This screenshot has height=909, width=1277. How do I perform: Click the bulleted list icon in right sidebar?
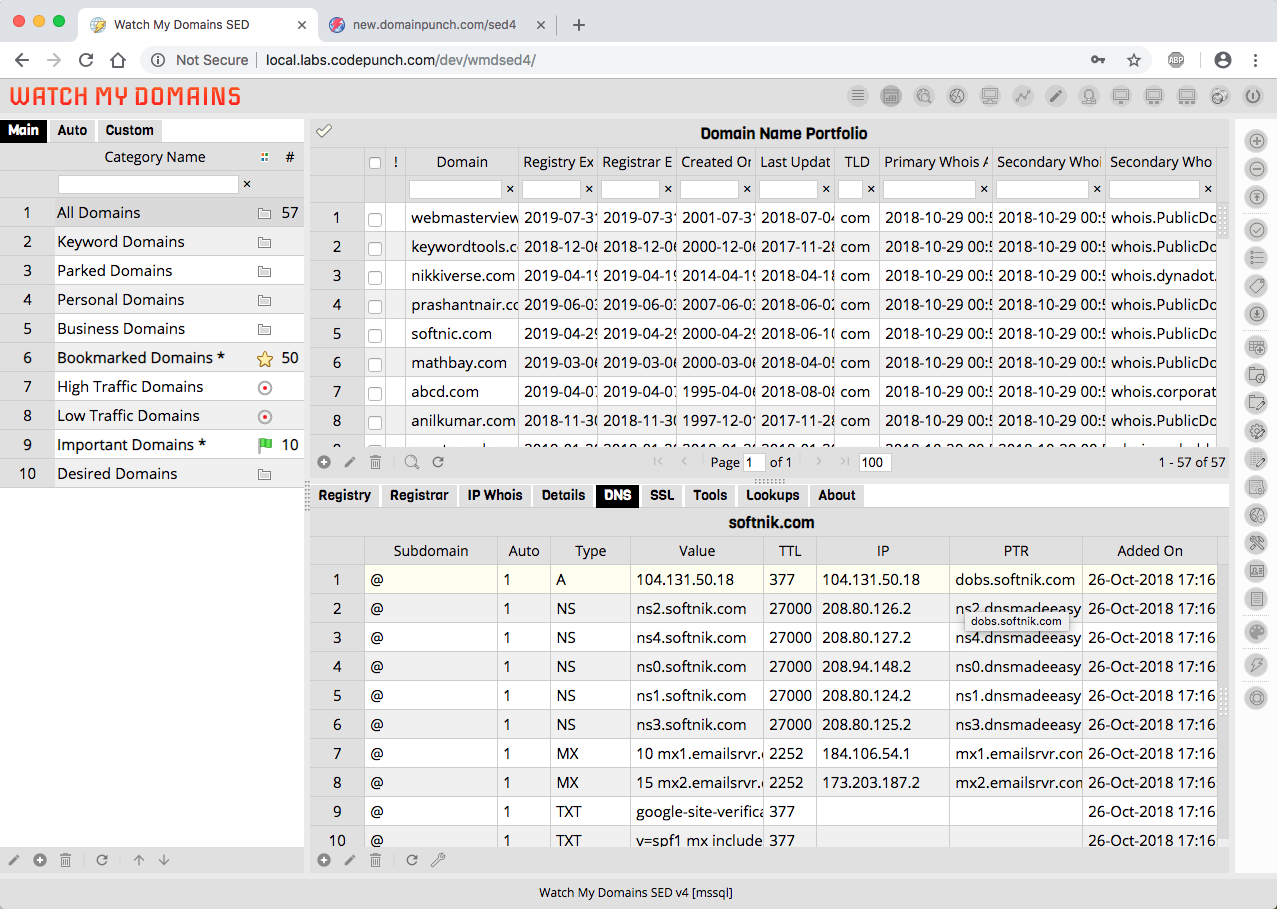(1257, 258)
